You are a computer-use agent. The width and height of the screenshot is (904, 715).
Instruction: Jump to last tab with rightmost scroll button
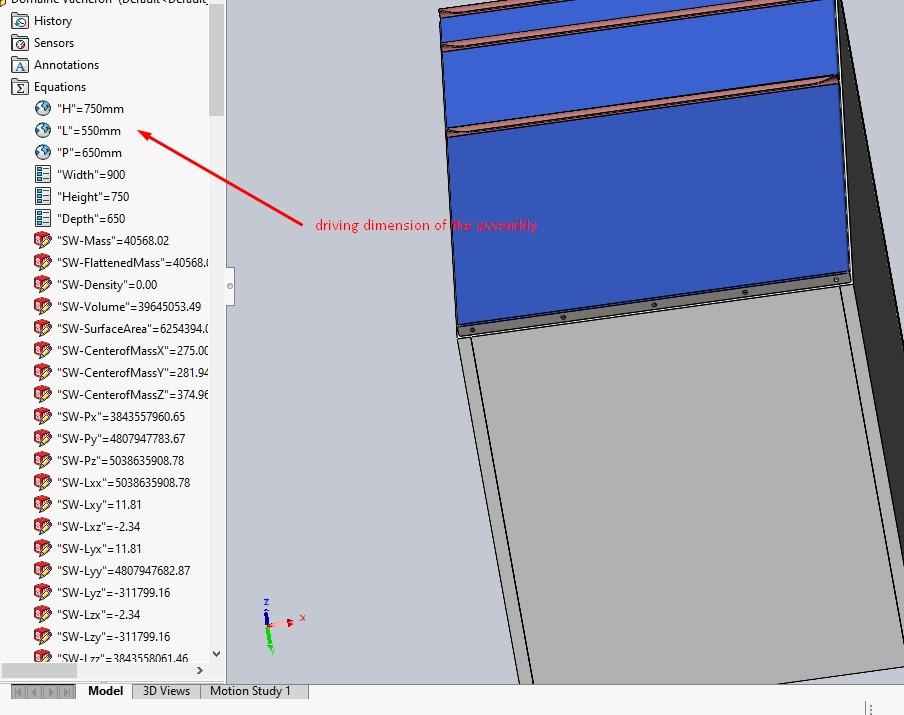coord(67,691)
